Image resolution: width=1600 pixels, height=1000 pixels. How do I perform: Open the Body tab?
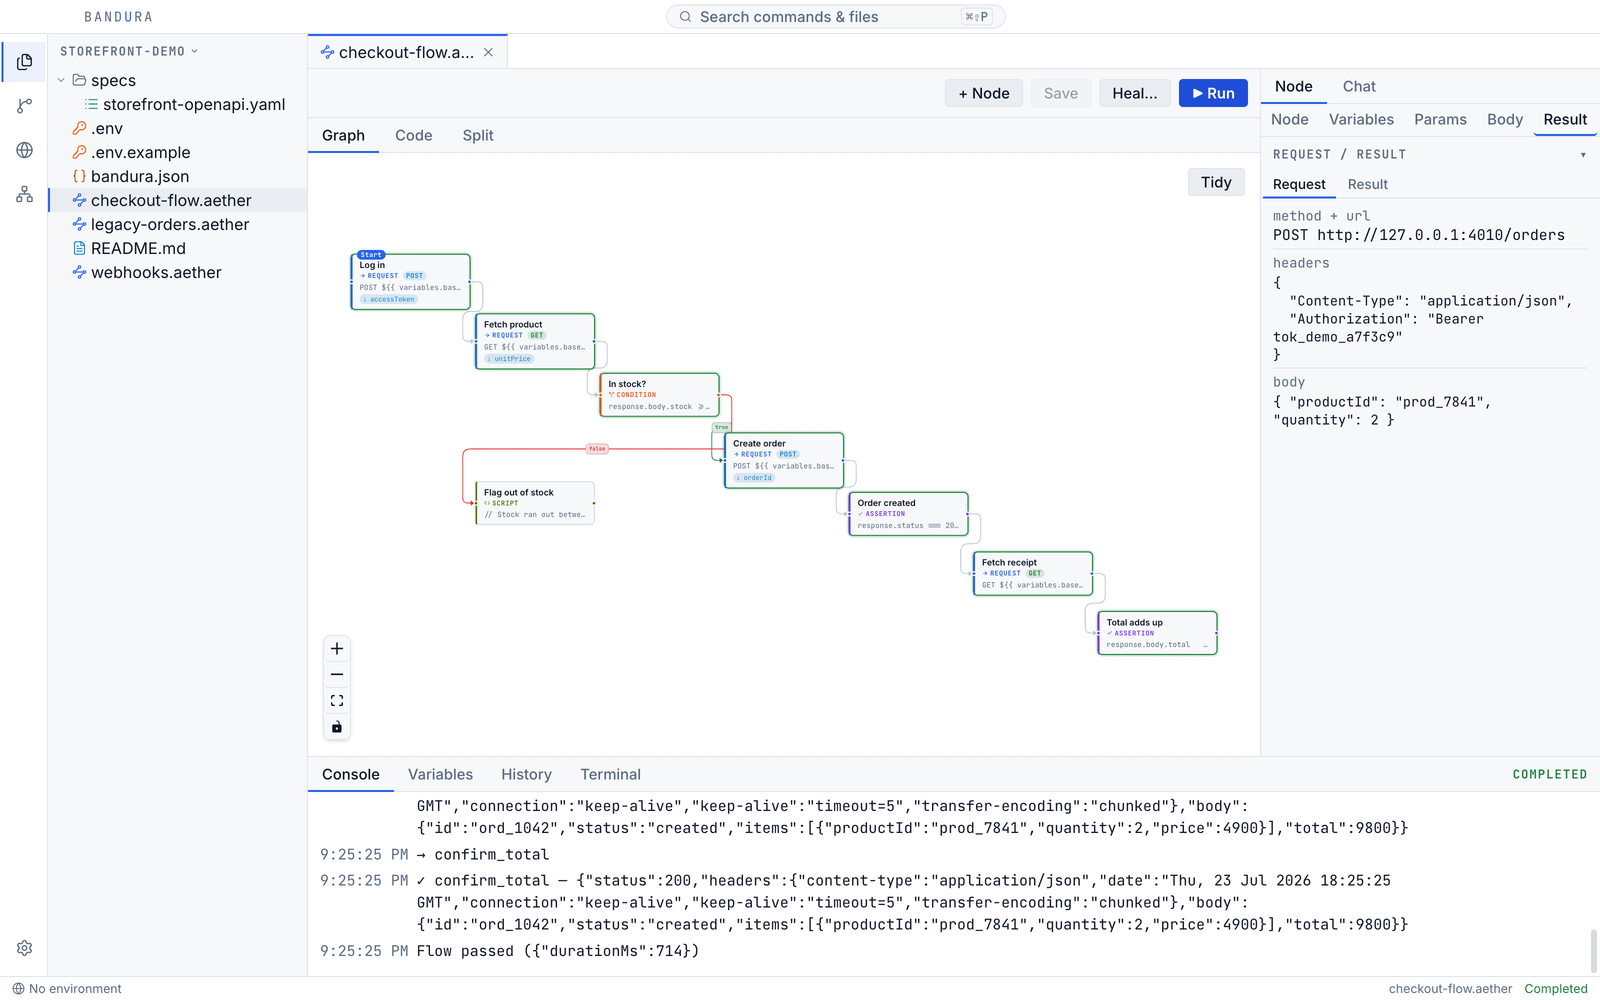coord(1505,120)
